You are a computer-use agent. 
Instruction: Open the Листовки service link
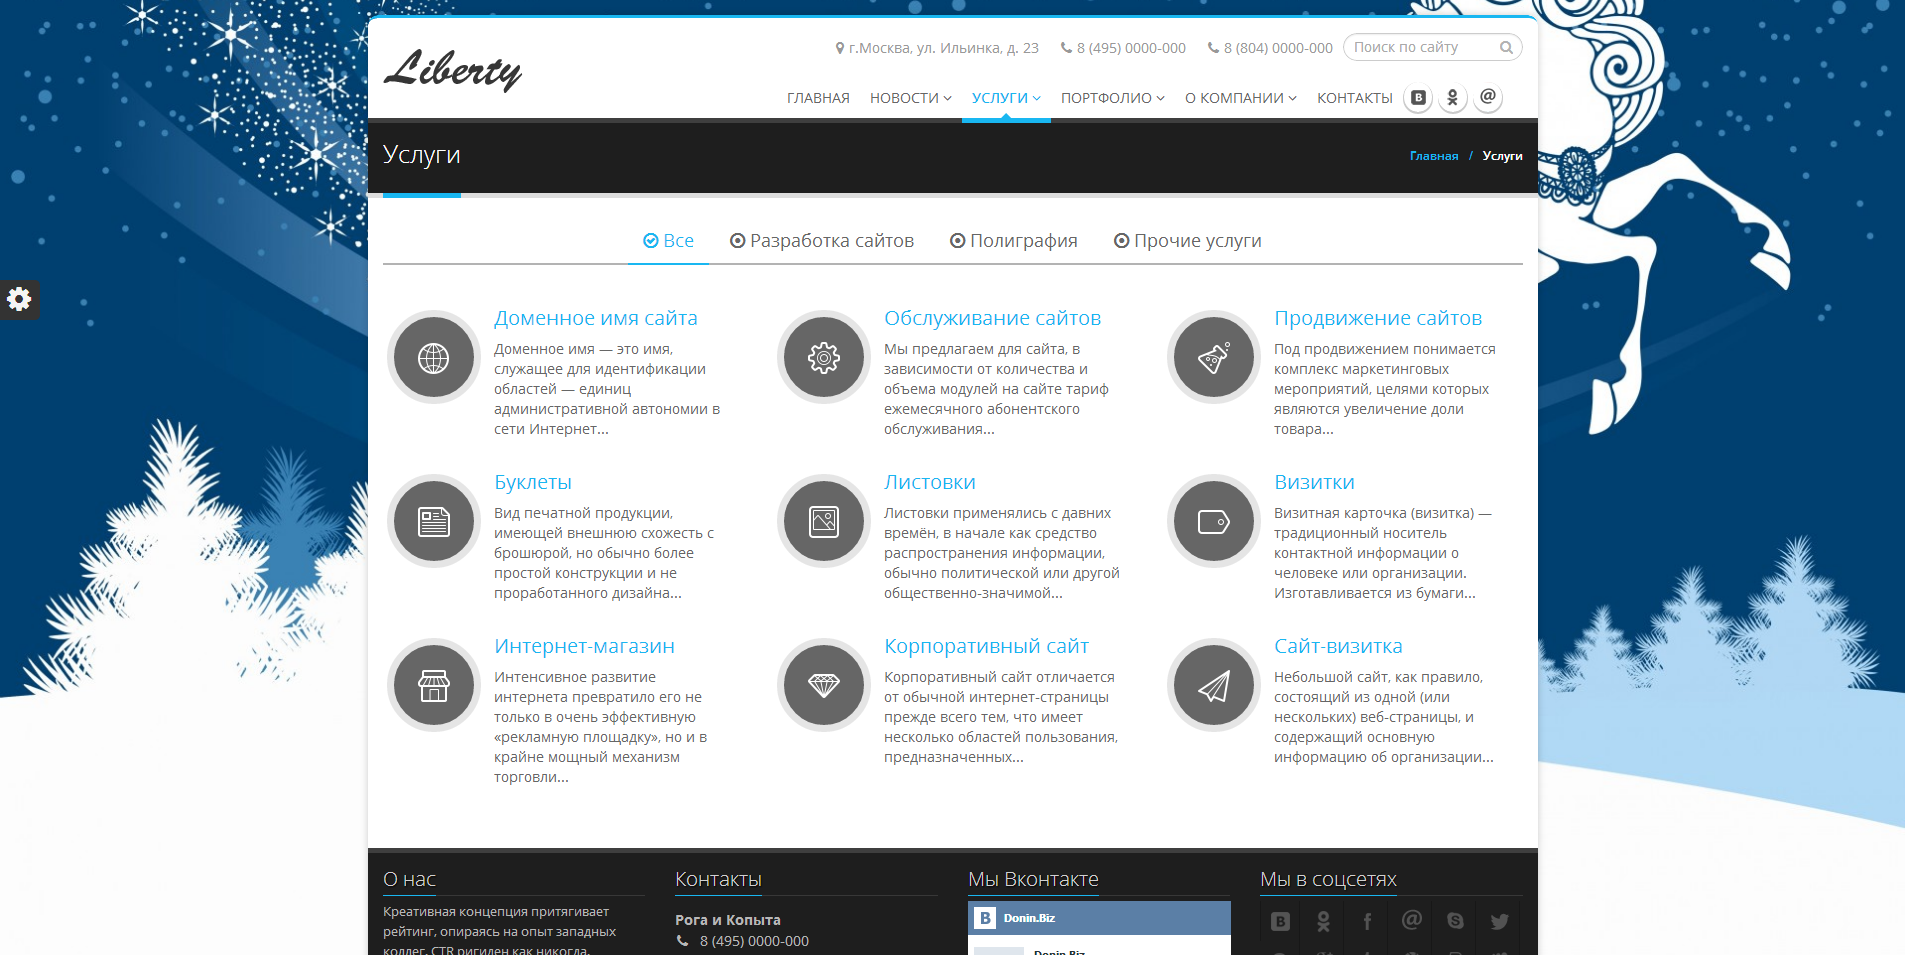(x=929, y=482)
